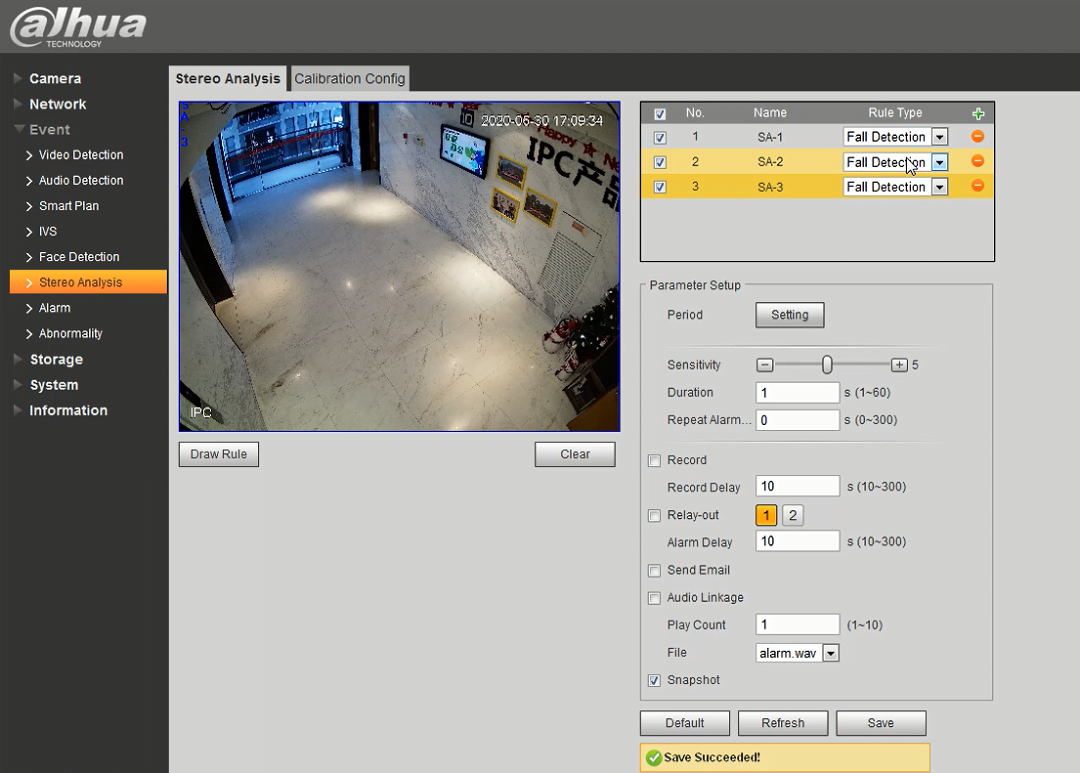Screen dimensions: 1080x773
Task: Click the Dahua Technology logo
Action: (x=78, y=27)
